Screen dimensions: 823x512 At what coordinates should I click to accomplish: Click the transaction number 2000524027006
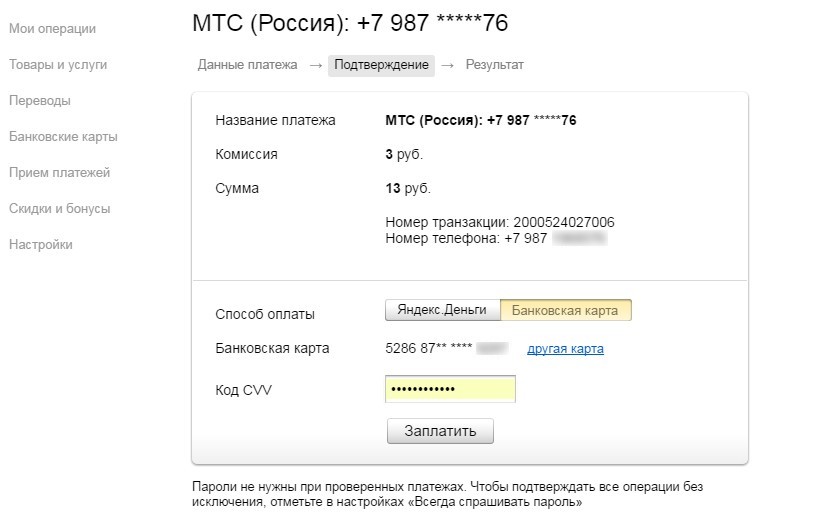[x=564, y=222]
